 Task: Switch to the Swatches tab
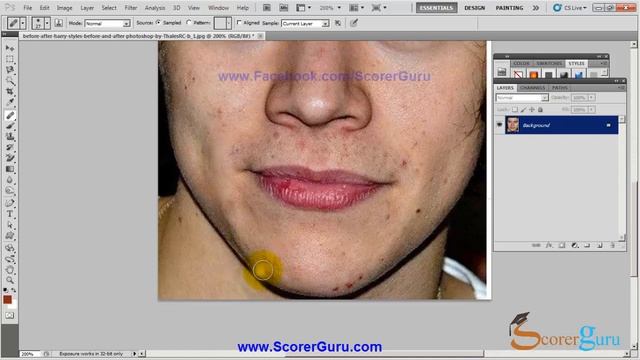pyautogui.click(x=549, y=64)
